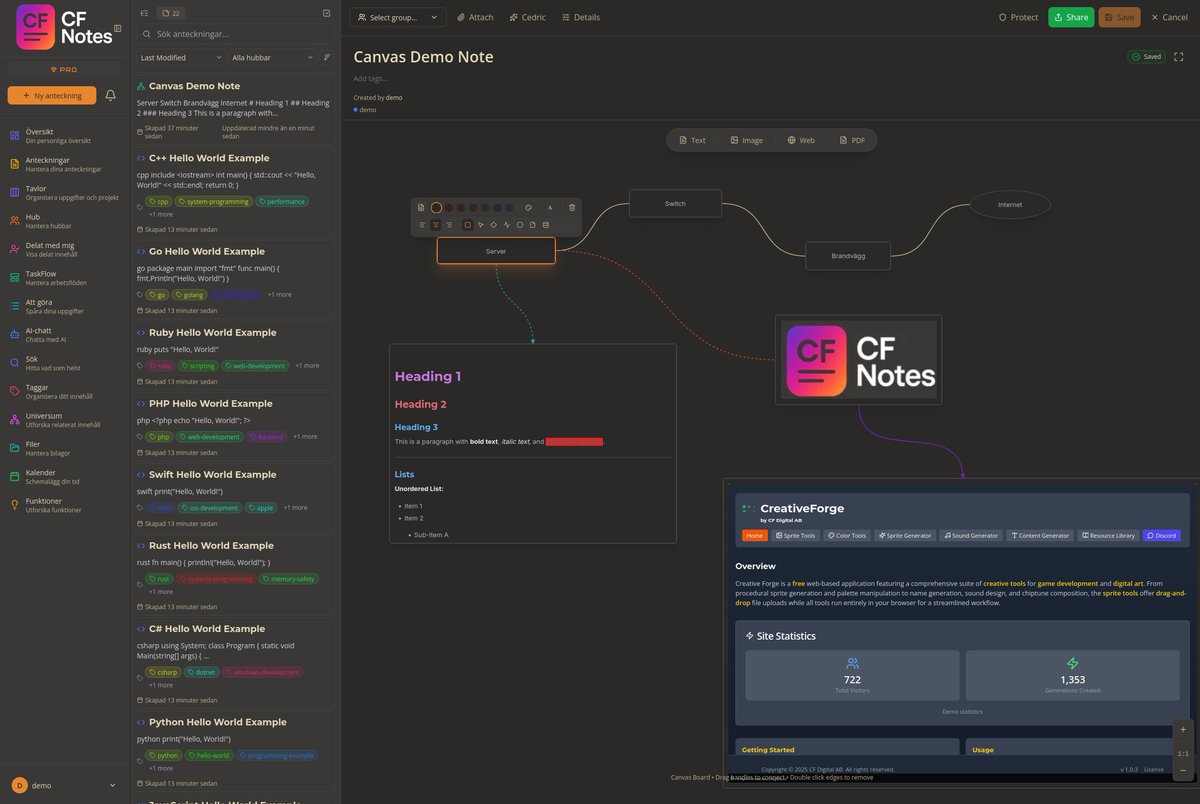Click the Save button

pyautogui.click(x=1119, y=17)
